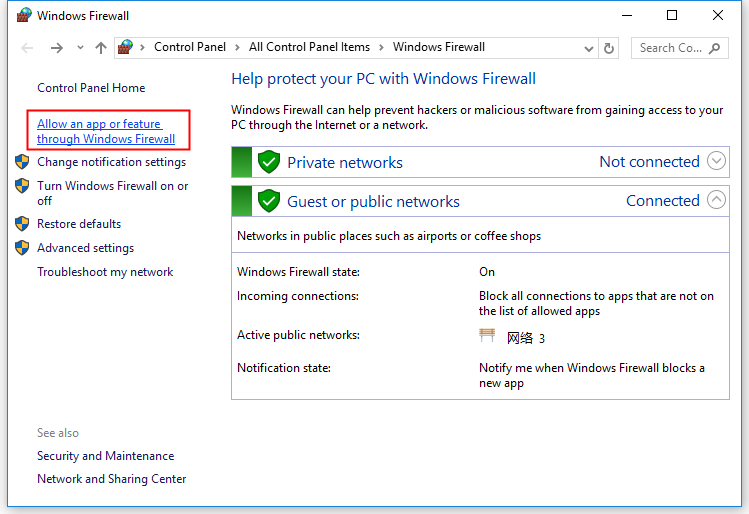Viewport: 749px width, 514px height.
Task: Go up one level with the Up arrow
Action: [x=101, y=48]
